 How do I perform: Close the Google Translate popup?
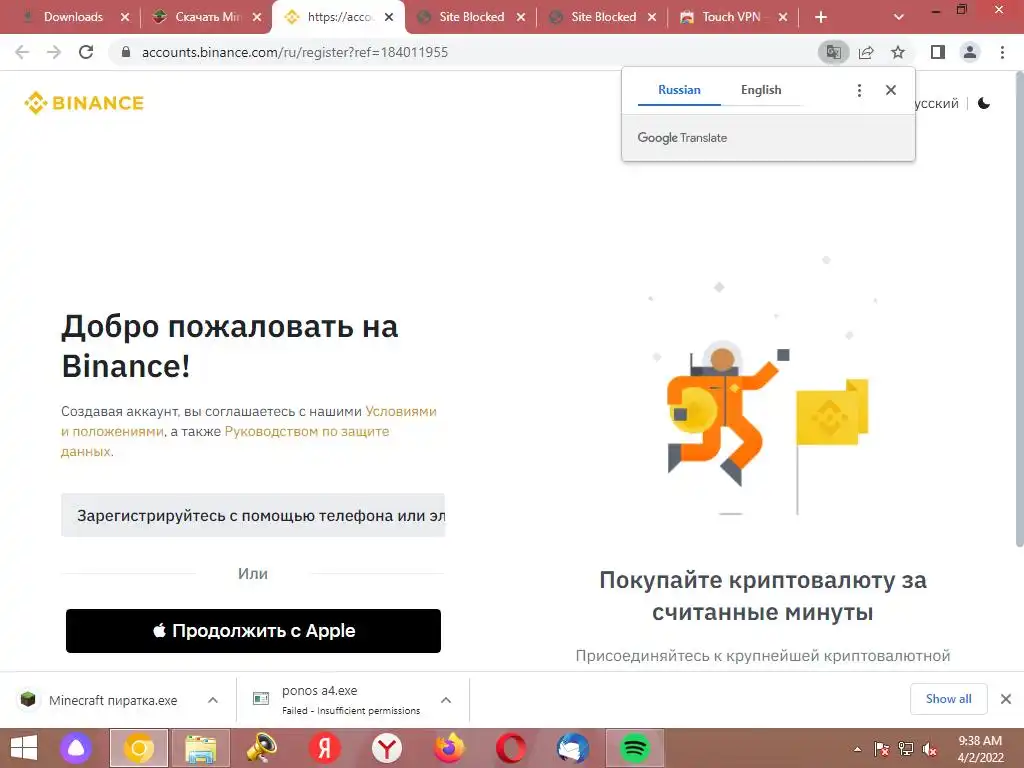[x=891, y=90]
